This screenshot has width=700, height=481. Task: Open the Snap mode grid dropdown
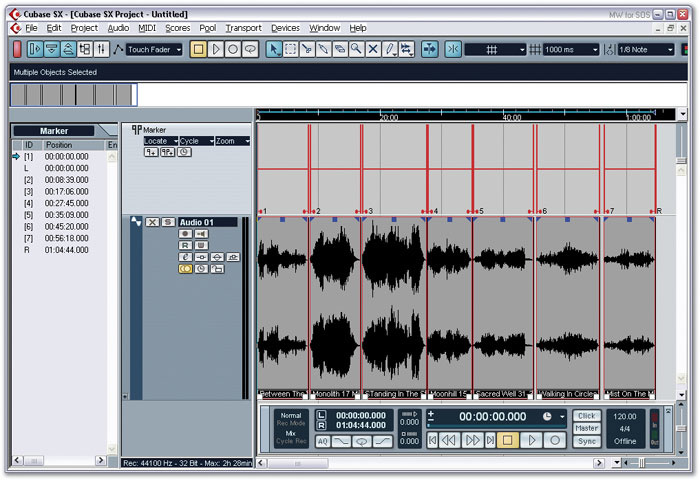[495, 50]
